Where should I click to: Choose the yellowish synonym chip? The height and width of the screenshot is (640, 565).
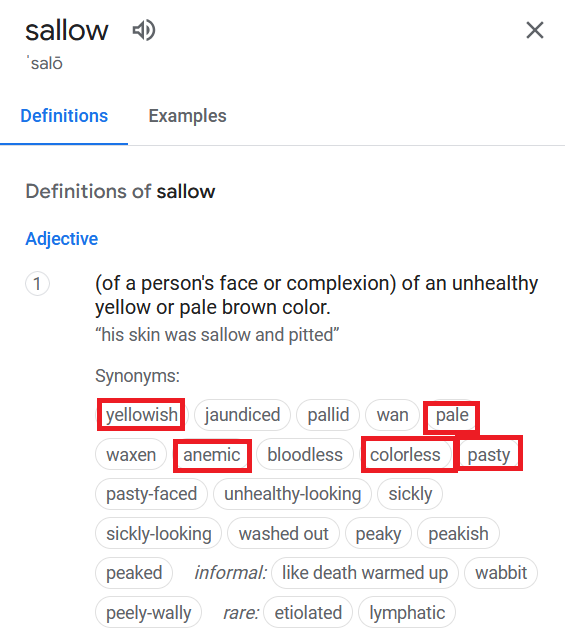(142, 415)
